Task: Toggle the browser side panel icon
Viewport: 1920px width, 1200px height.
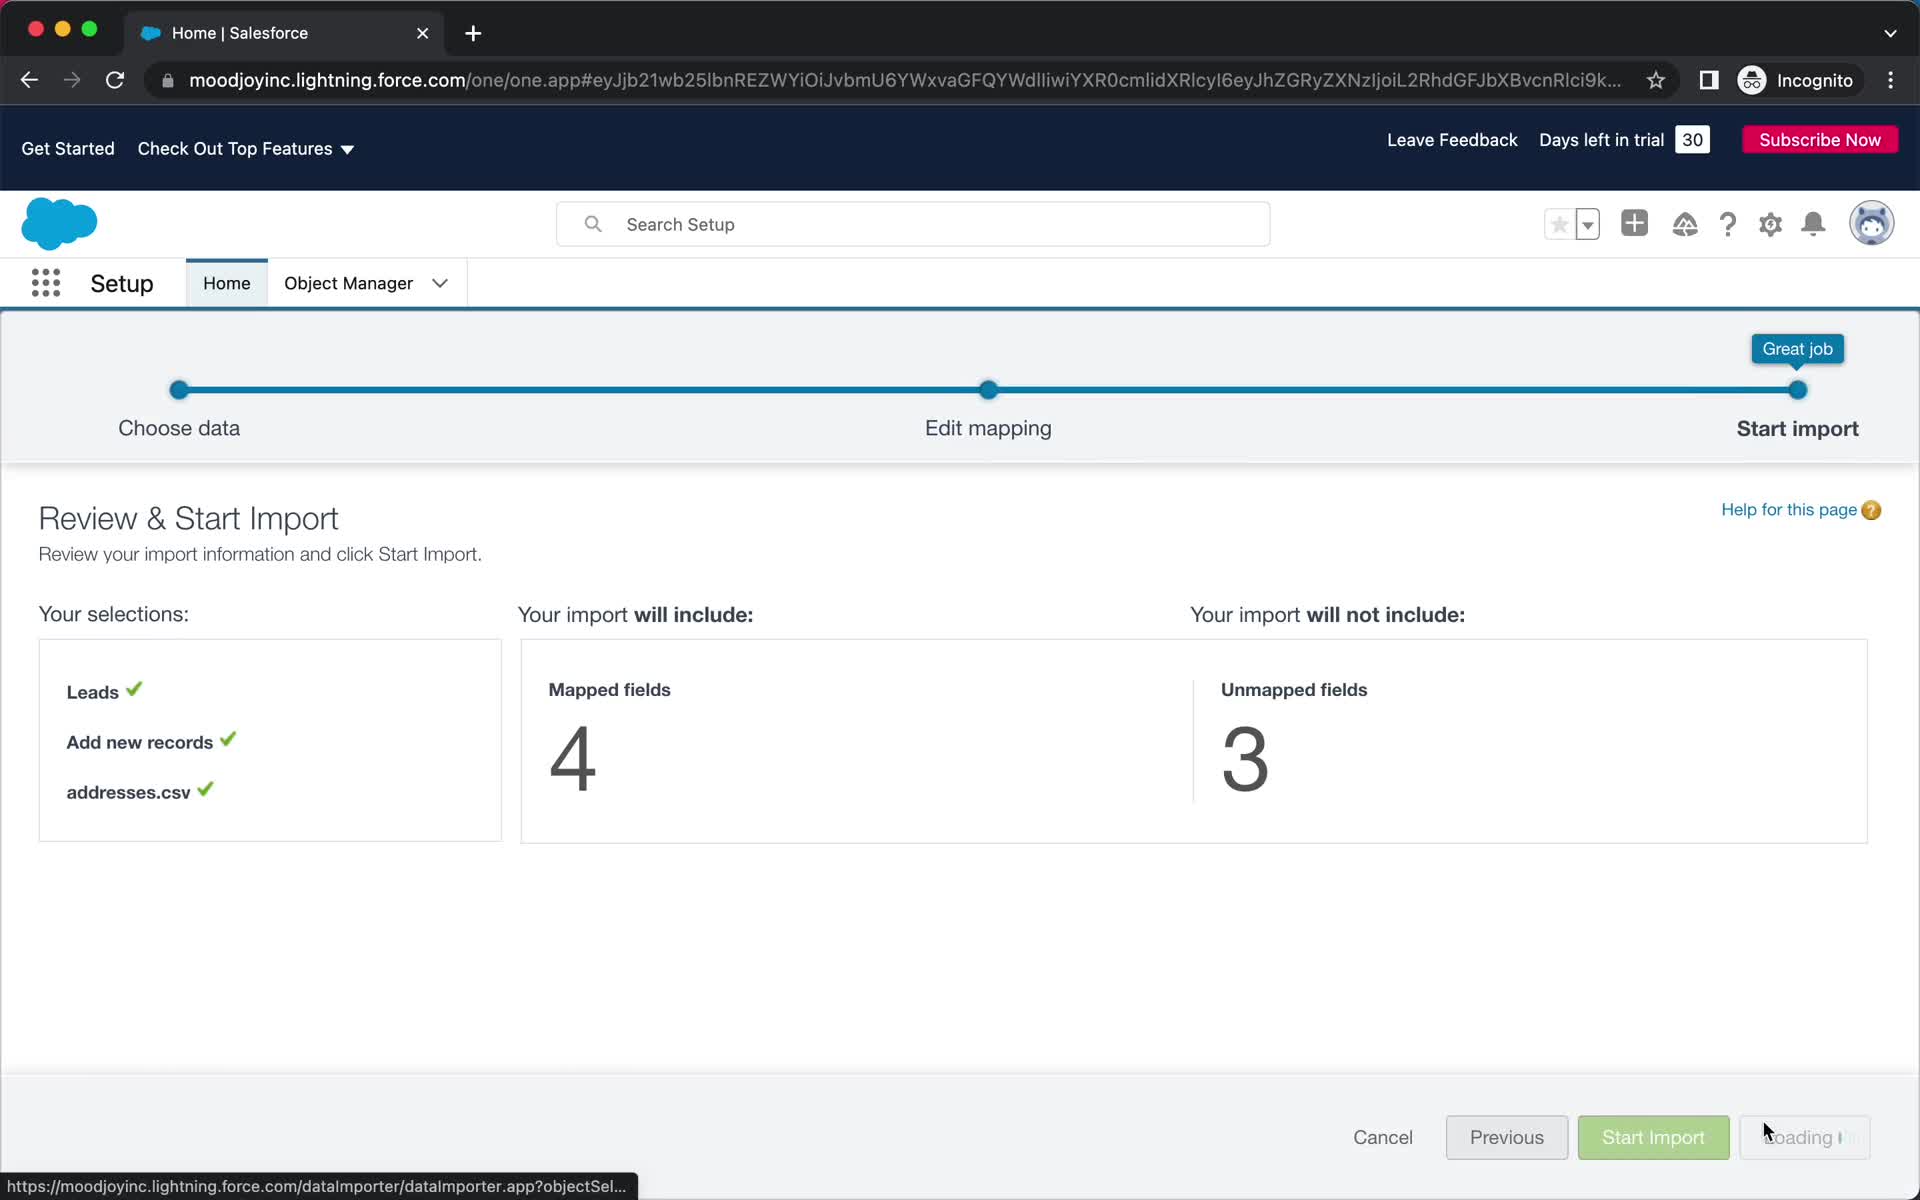Action: tap(1709, 80)
